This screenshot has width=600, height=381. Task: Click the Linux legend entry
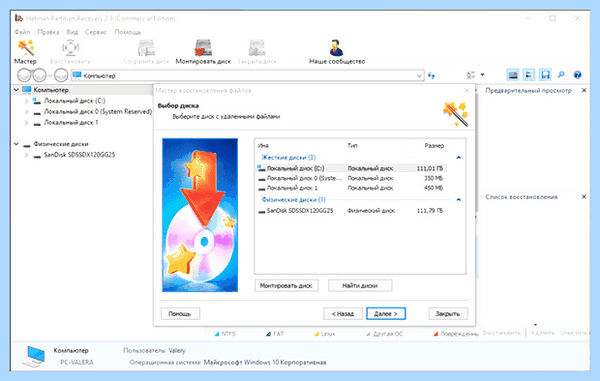pyautogui.click(x=324, y=334)
